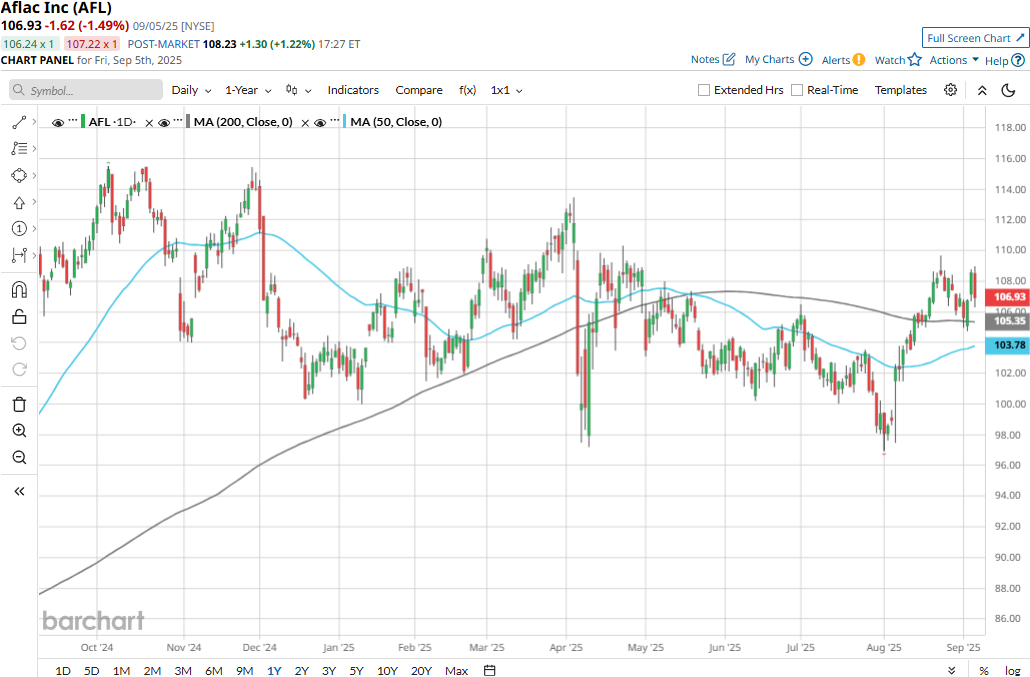Open the date range calendar picker
The width and height of the screenshot is (1030, 677).
pyautogui.click(x=489, y=670)
